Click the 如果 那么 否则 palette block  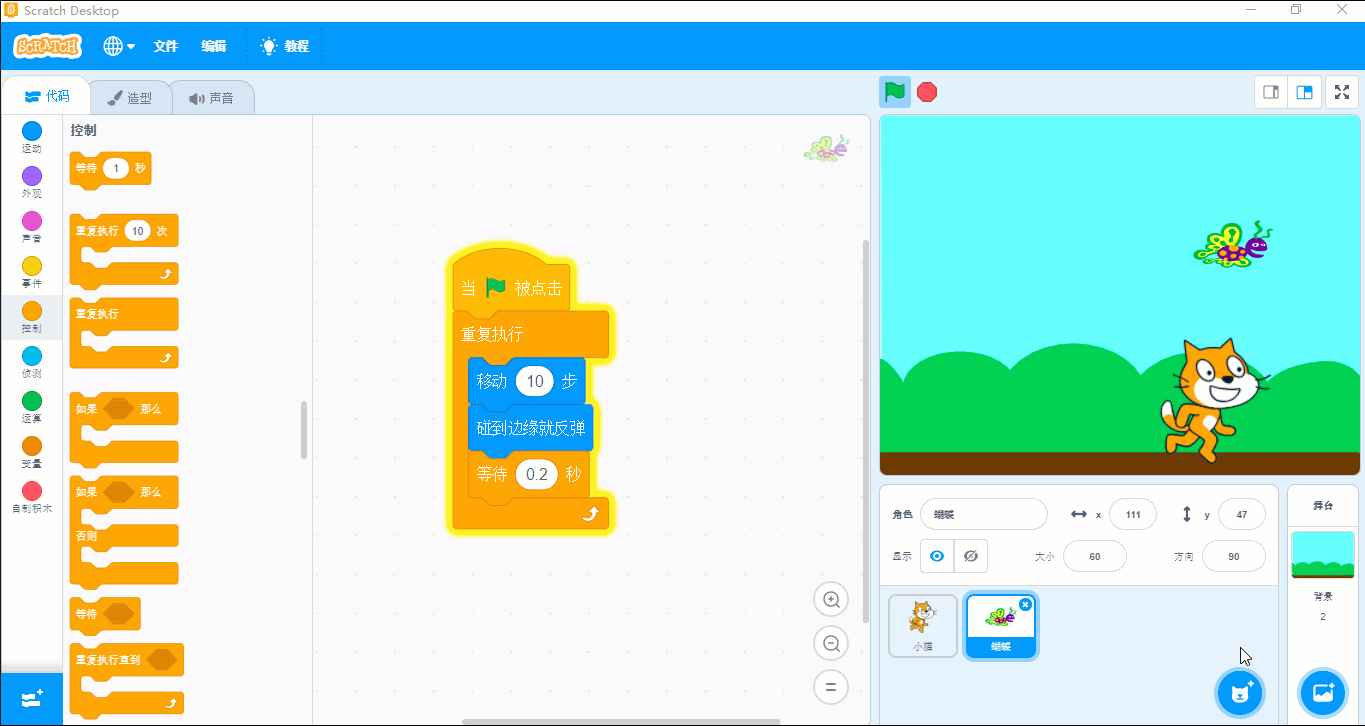click(x=123, y=531)
